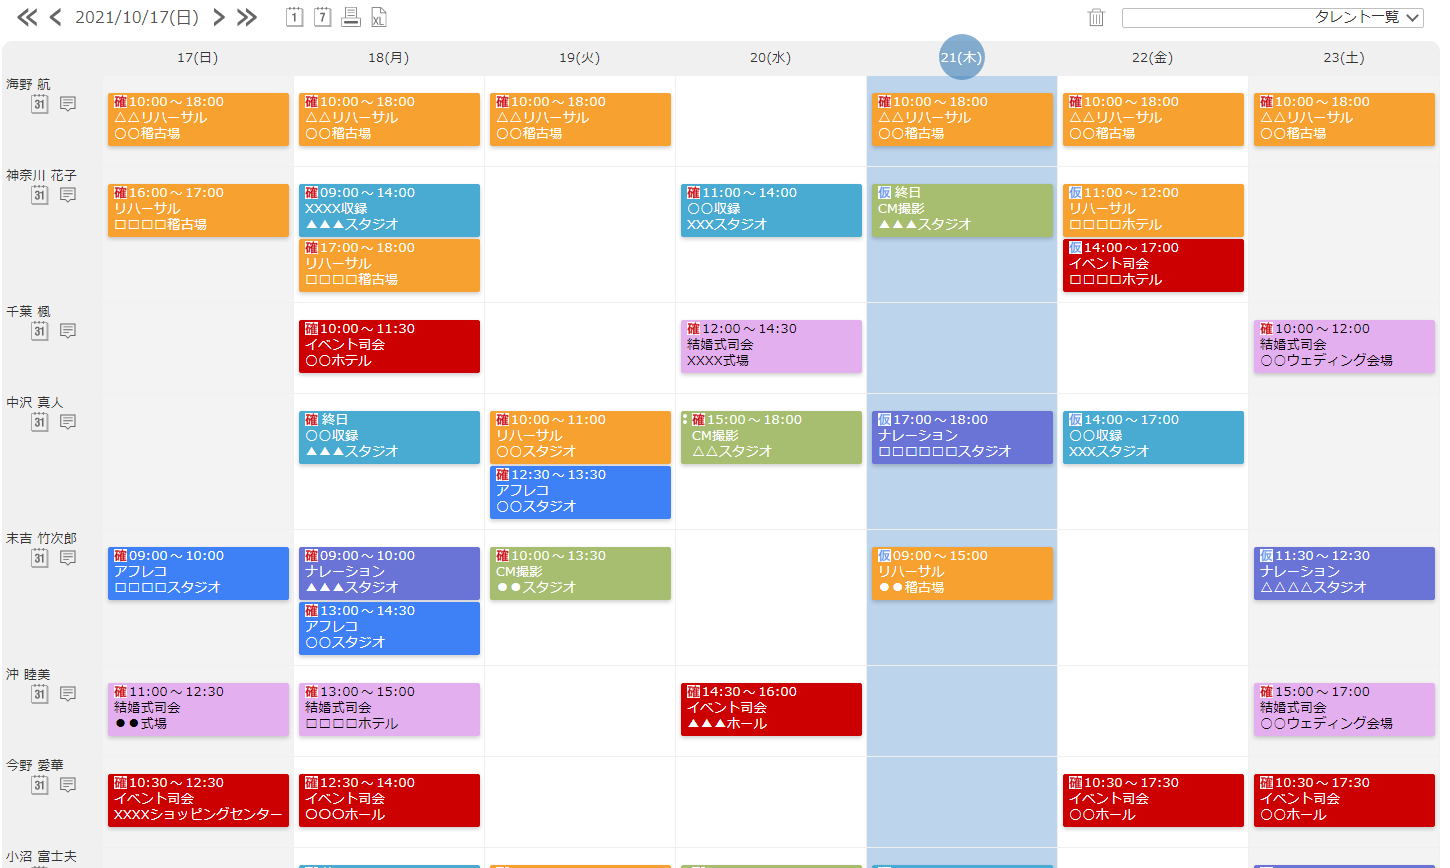Open the comment icon for 沖 睦美
The width and height of the screenshot is (1450, 868).
point(68,694)
